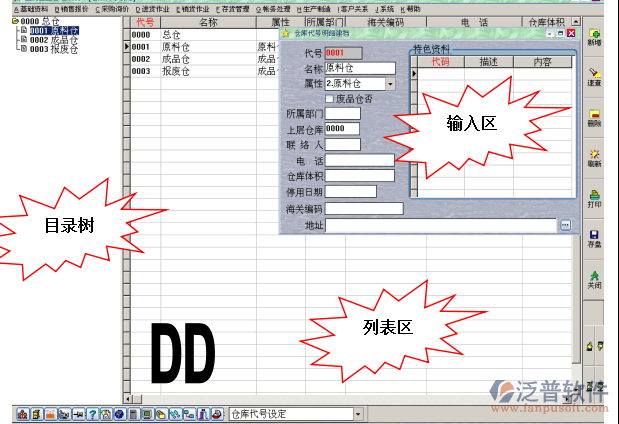Open the 仓库代号设定 combo box at bottom

pyautogui.click(x=357, y=414)
